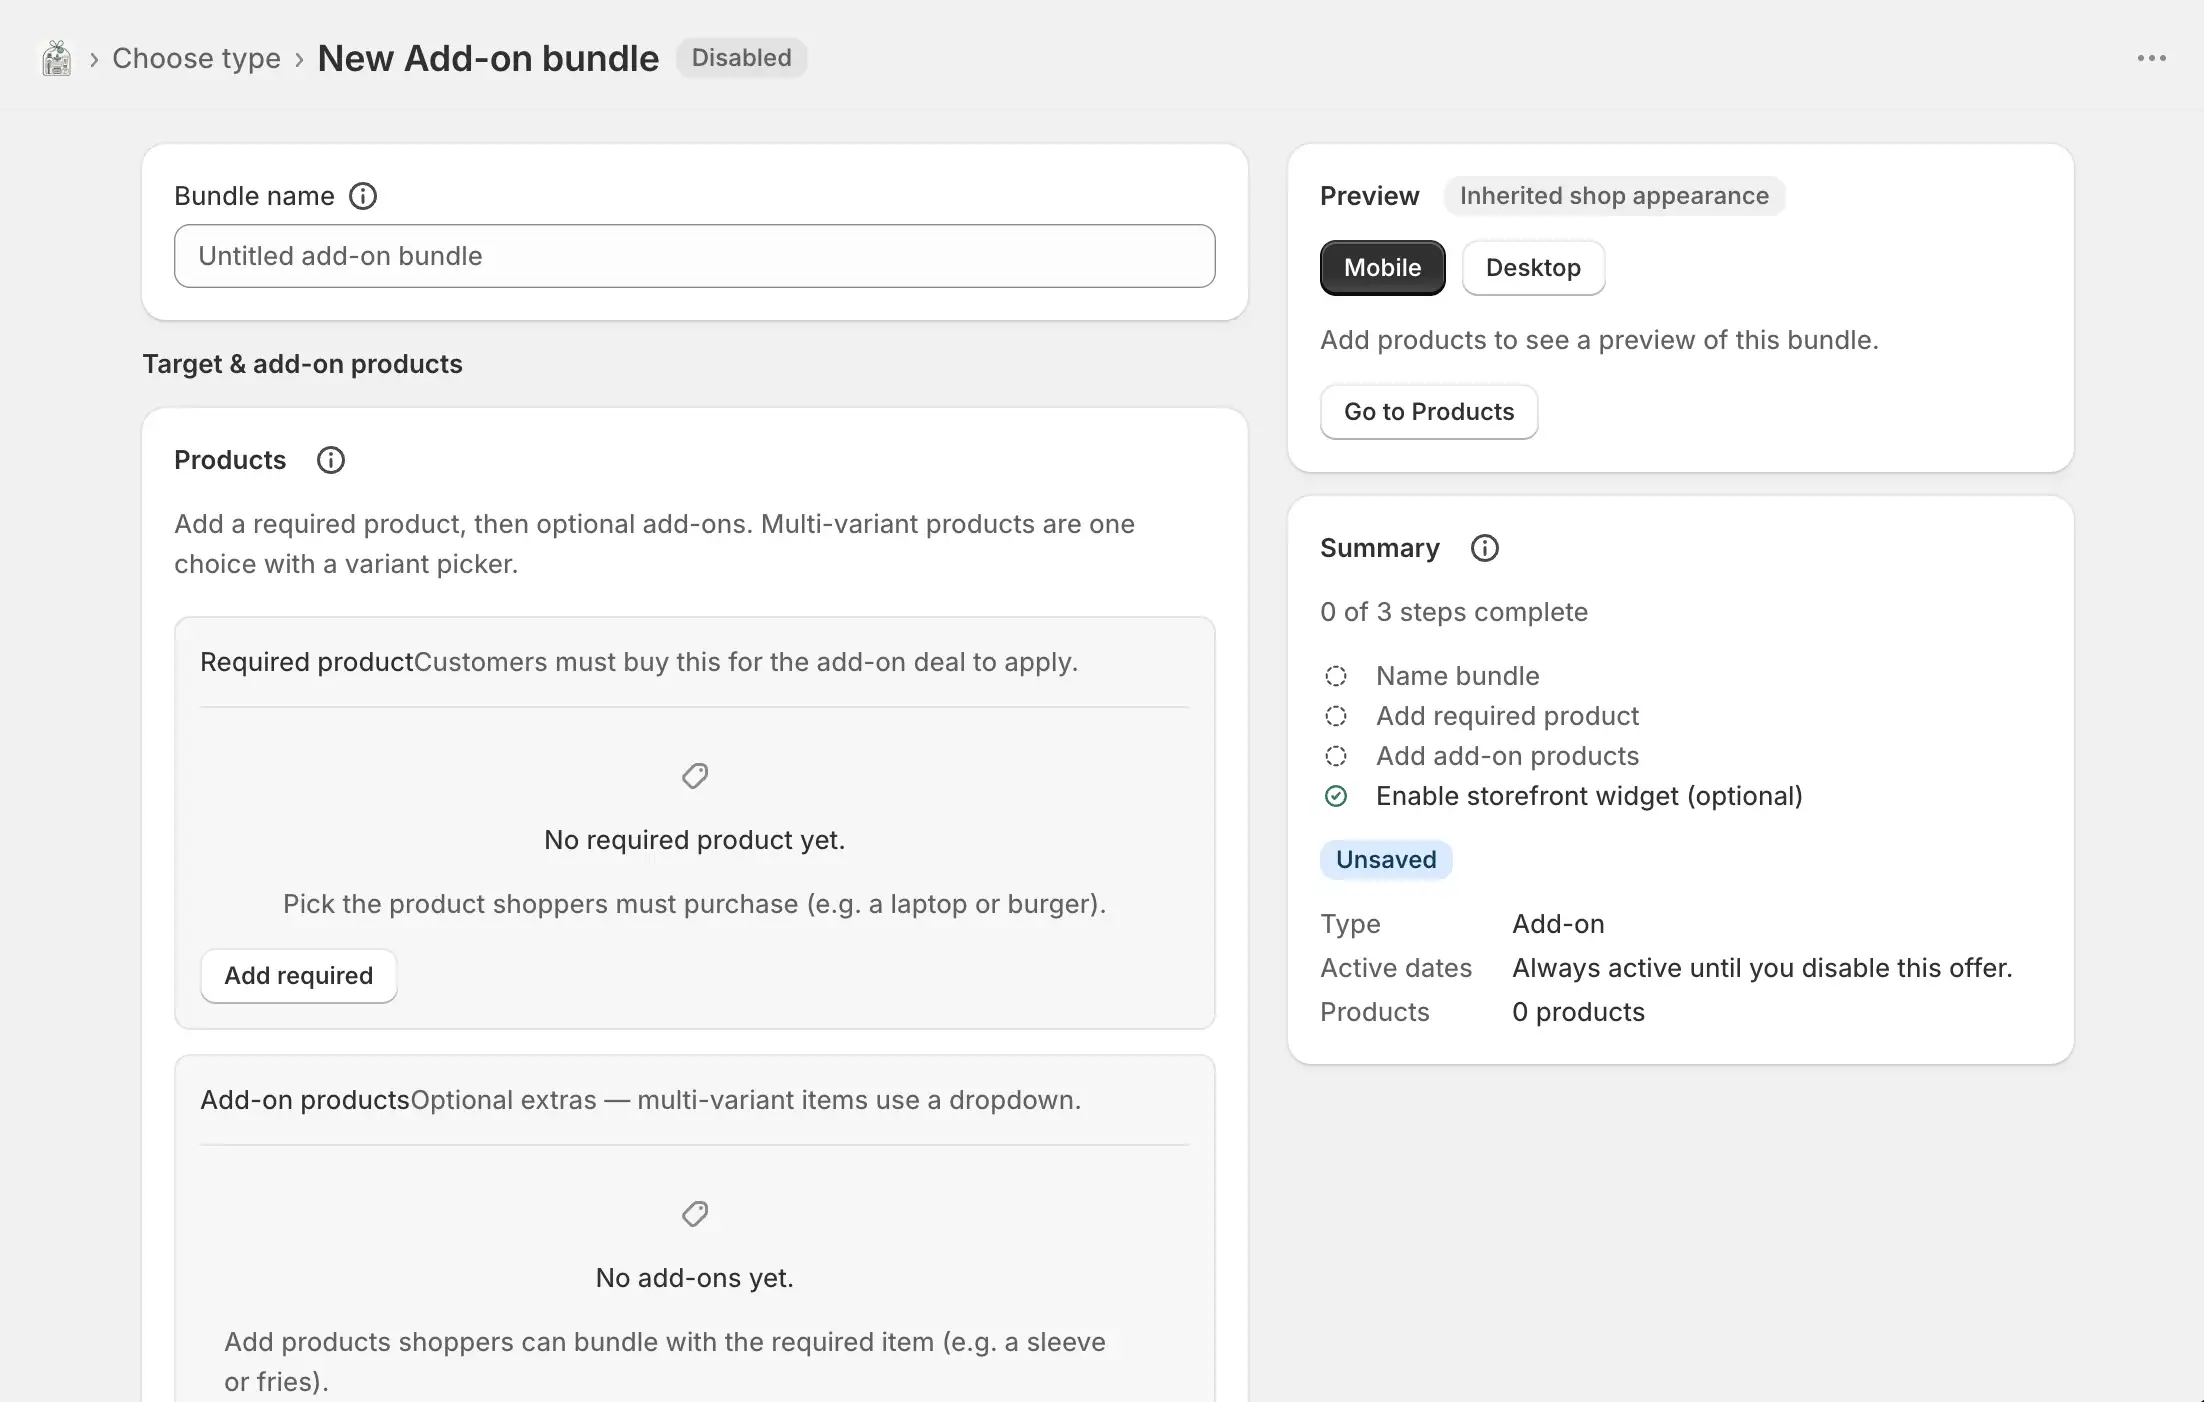Viewport: 2204px width, 1402px height.
Task: Go back to Choose type breadcrumb
Action: pos(196,58)
